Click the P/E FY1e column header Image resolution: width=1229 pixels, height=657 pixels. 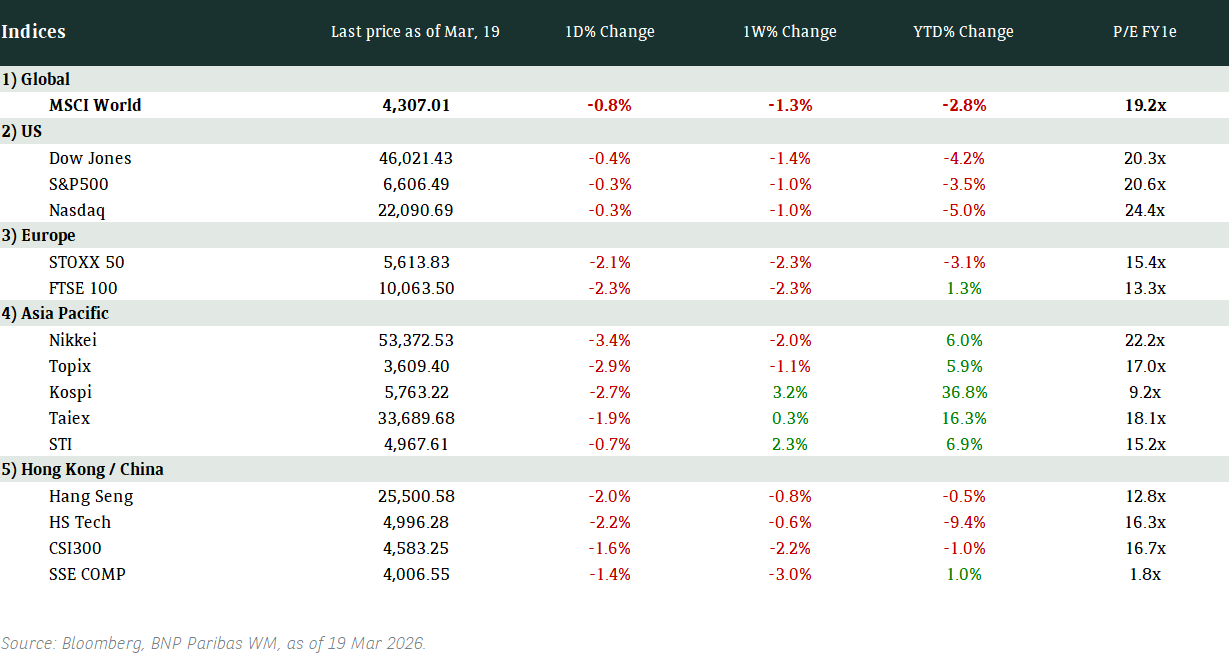1145,32
